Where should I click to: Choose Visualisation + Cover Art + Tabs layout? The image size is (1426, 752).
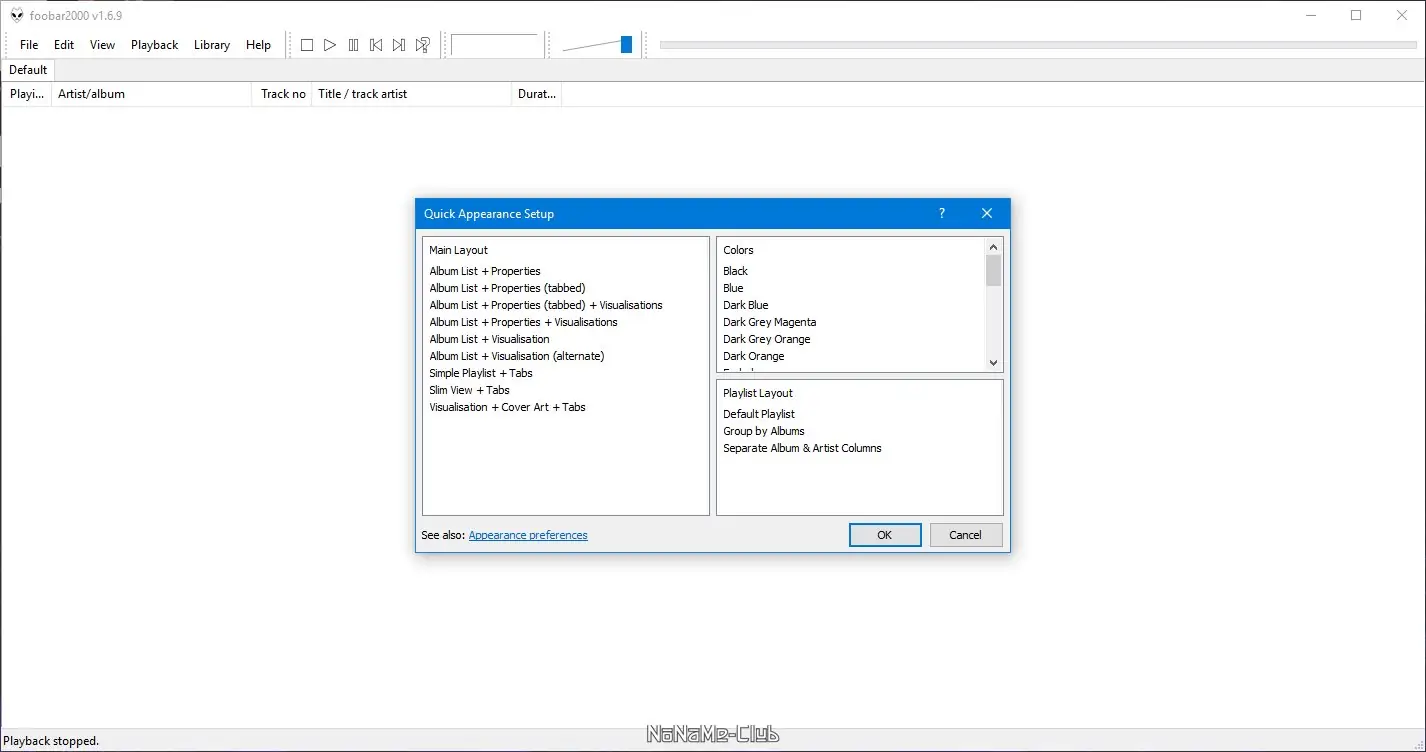point(508,407)
